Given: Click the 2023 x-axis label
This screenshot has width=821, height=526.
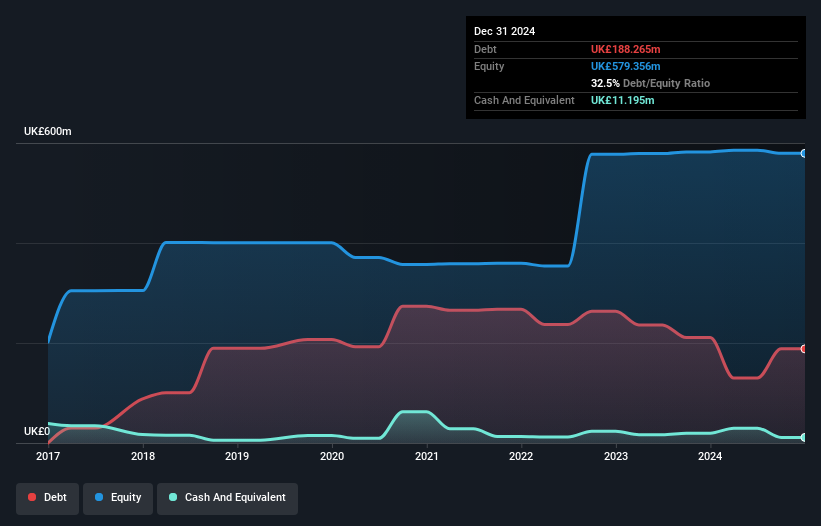Looking at the screenshot, I should pos(616,456).
